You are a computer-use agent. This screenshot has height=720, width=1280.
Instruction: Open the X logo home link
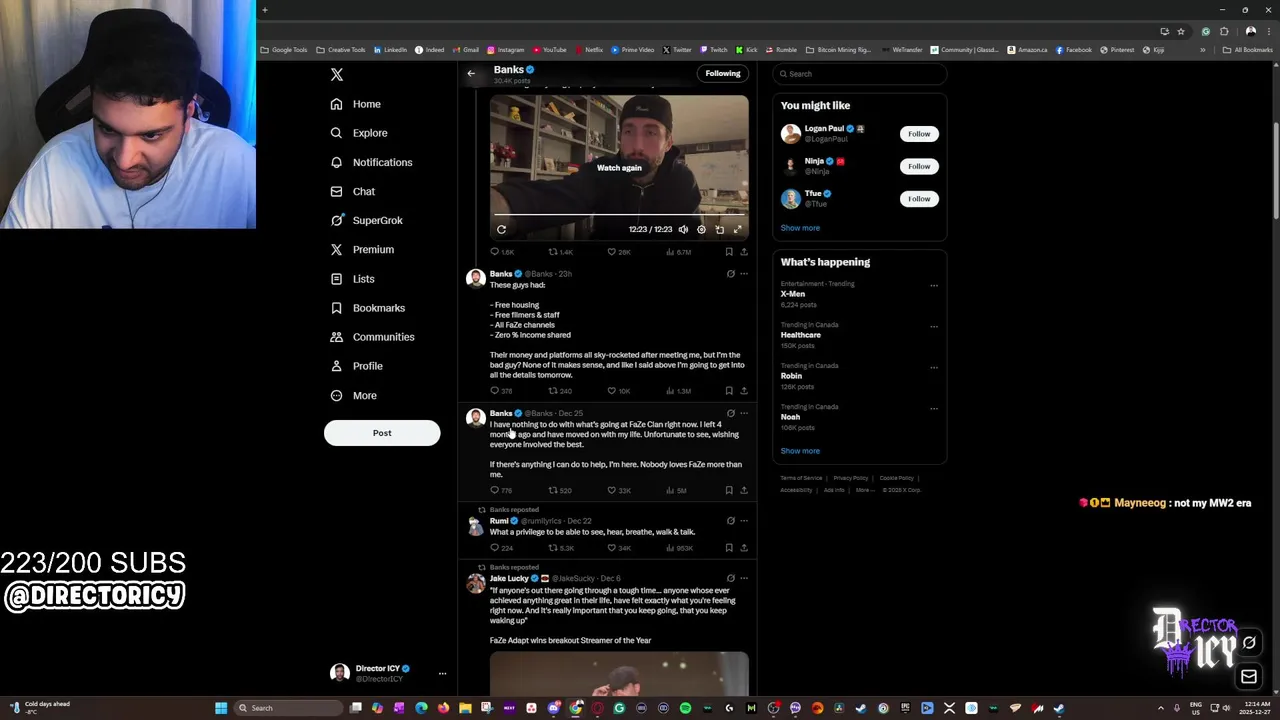(x=337, y=75)
